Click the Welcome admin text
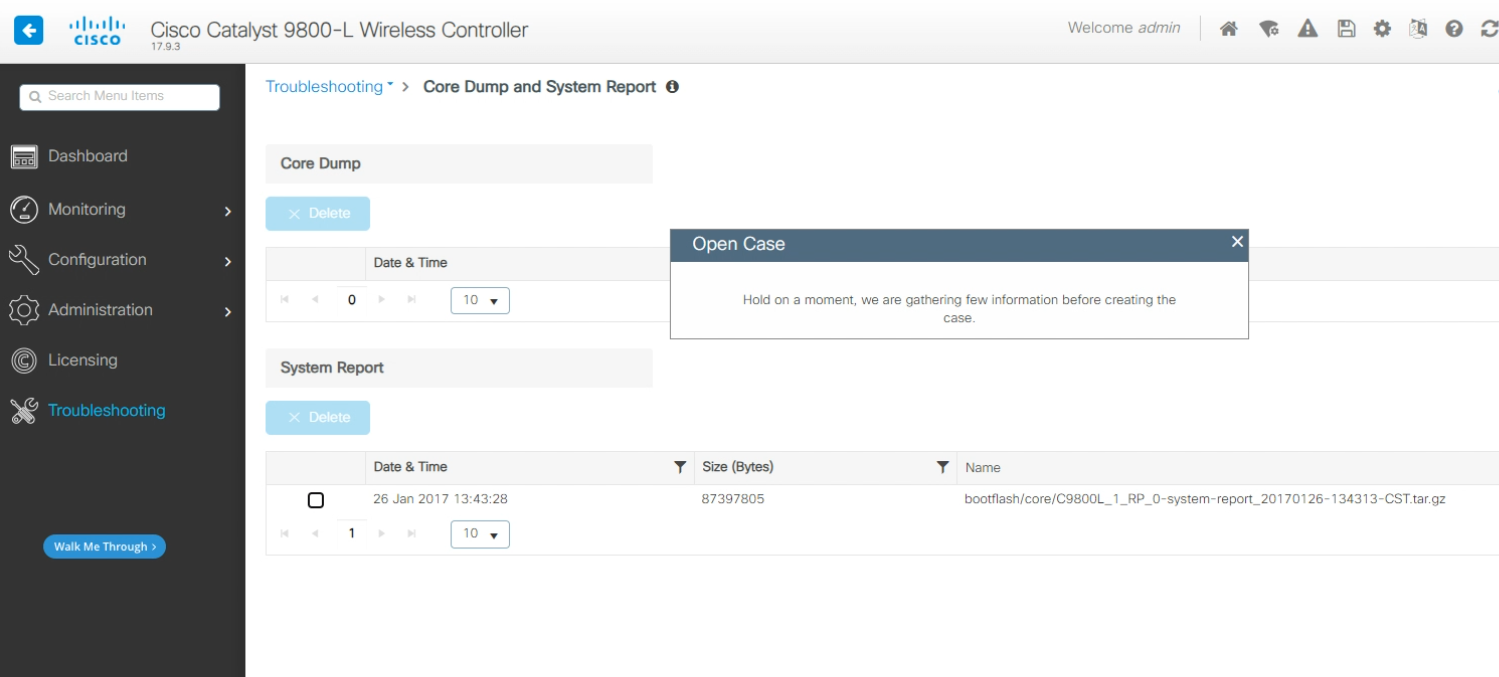The image size is (1499, 677). (1124, 29)
